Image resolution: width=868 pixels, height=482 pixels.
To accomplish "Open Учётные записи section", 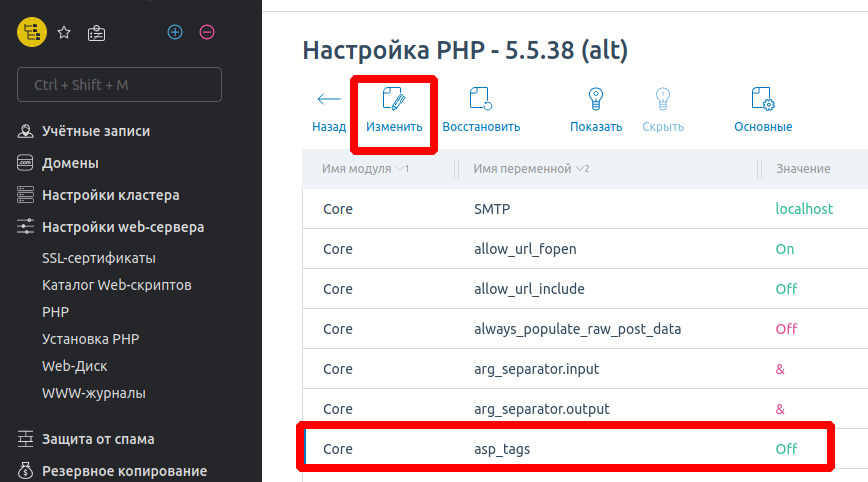I will pos(96,131).
